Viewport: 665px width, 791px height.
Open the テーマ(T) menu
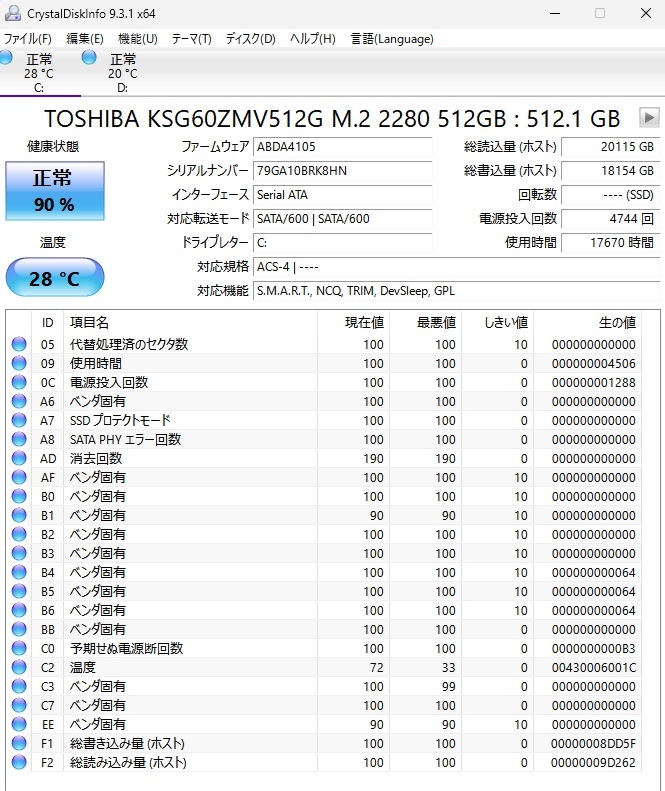click(x=191, y=39)
